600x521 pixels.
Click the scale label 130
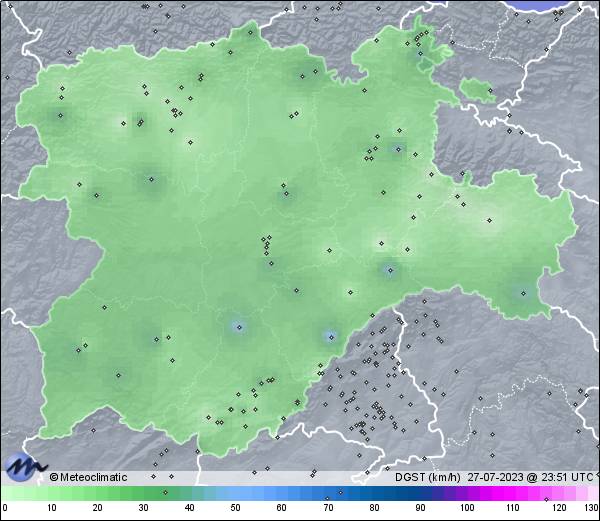tap(591, 508)
